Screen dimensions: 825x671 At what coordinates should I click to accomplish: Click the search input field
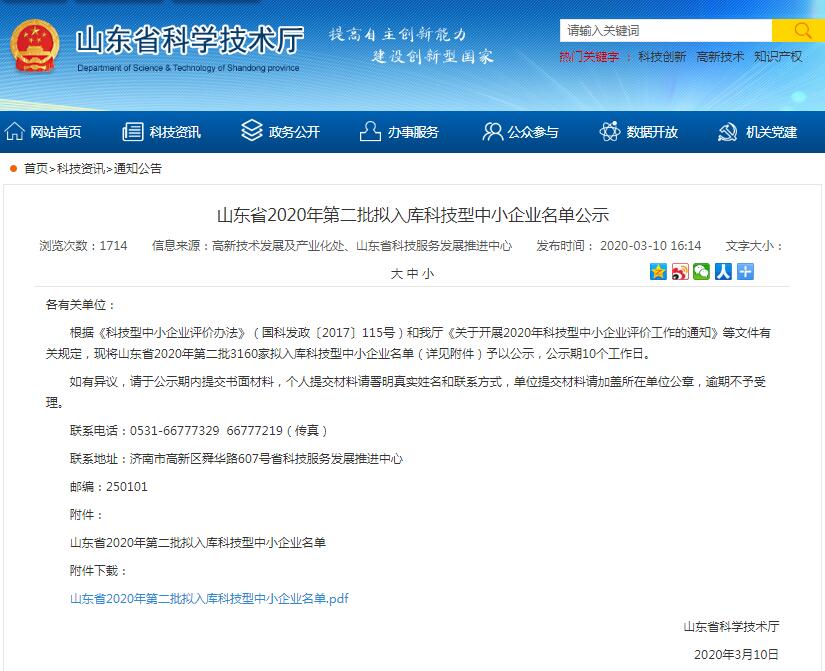[660, 30]
